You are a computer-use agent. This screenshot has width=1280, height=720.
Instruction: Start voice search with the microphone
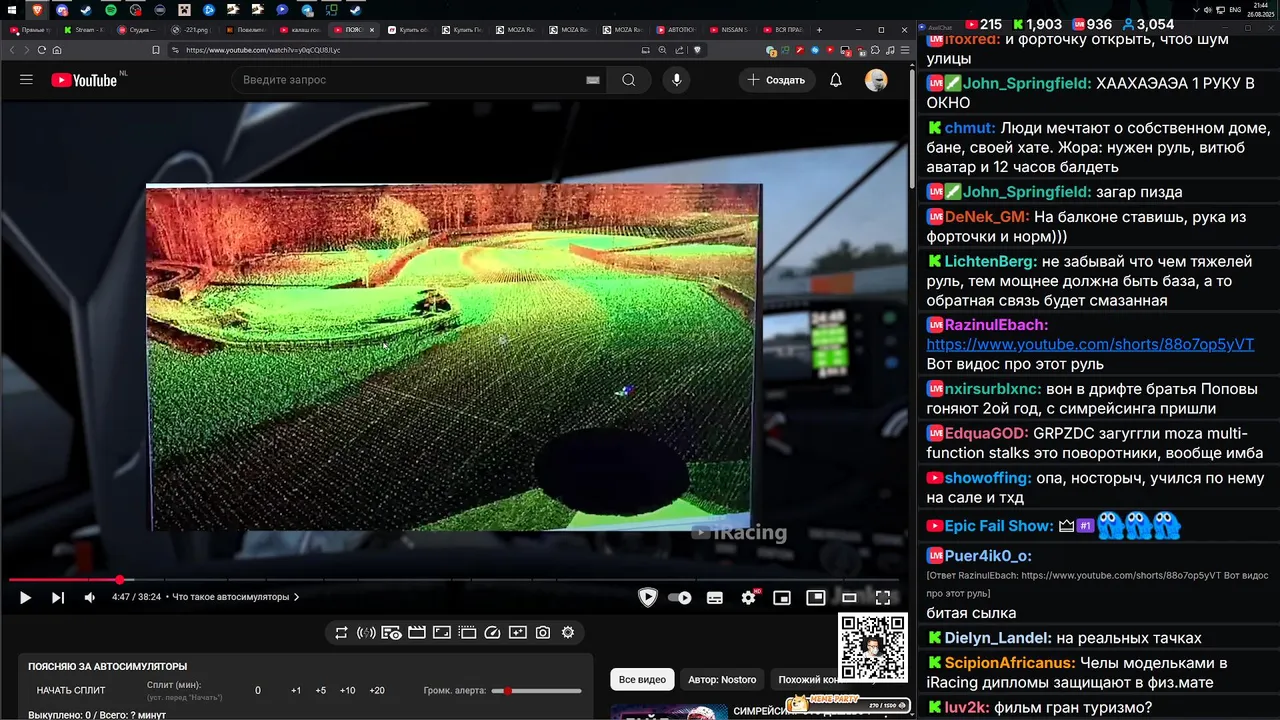[x=677, y=80]
